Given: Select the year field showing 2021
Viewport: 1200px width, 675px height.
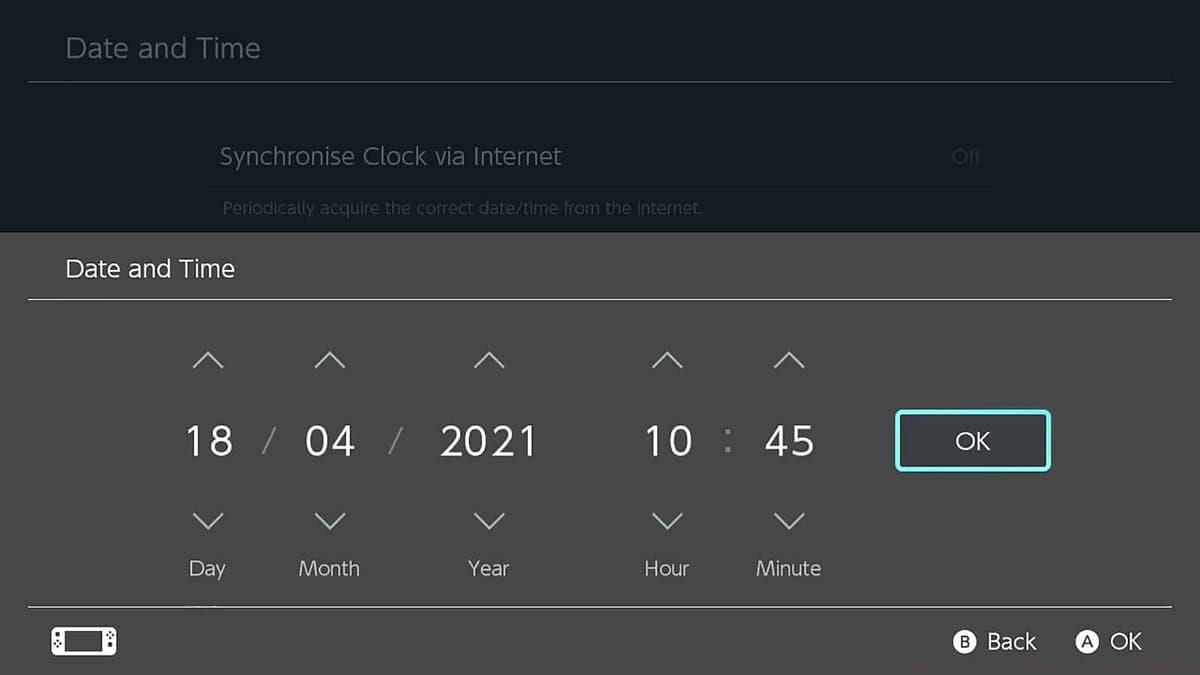Looking at the screenshot, I should pyautogui.click(x=488, y=441).
